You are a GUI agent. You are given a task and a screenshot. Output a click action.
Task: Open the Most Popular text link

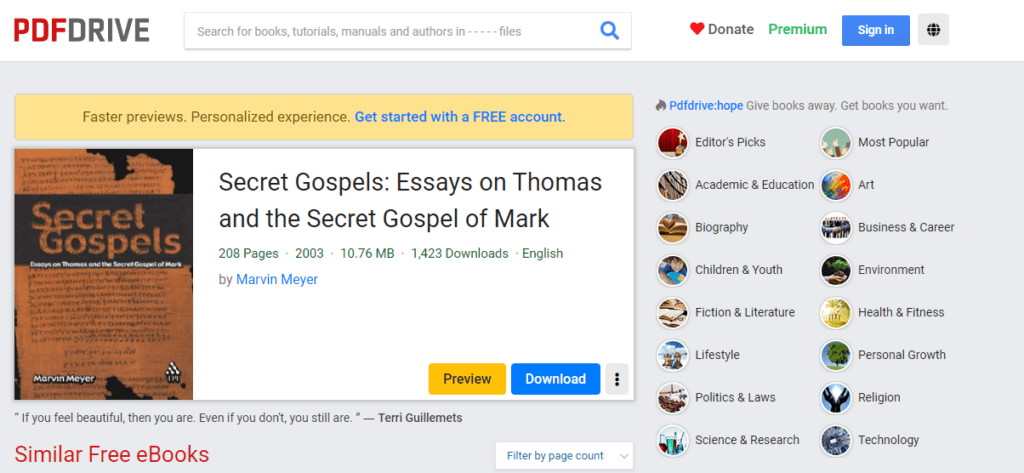[893, 142]
